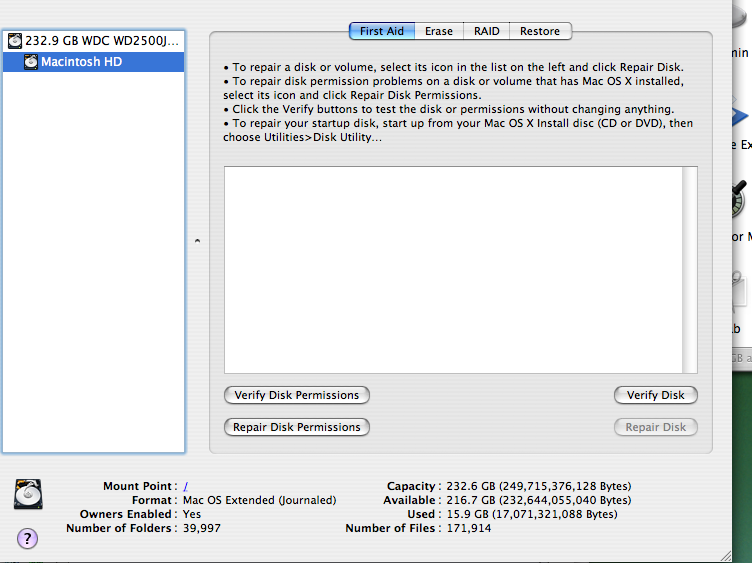Select the 232.9 GB WDC WD2500J disk
Screen dimensions: 752x563
click(x=94, y=41)
